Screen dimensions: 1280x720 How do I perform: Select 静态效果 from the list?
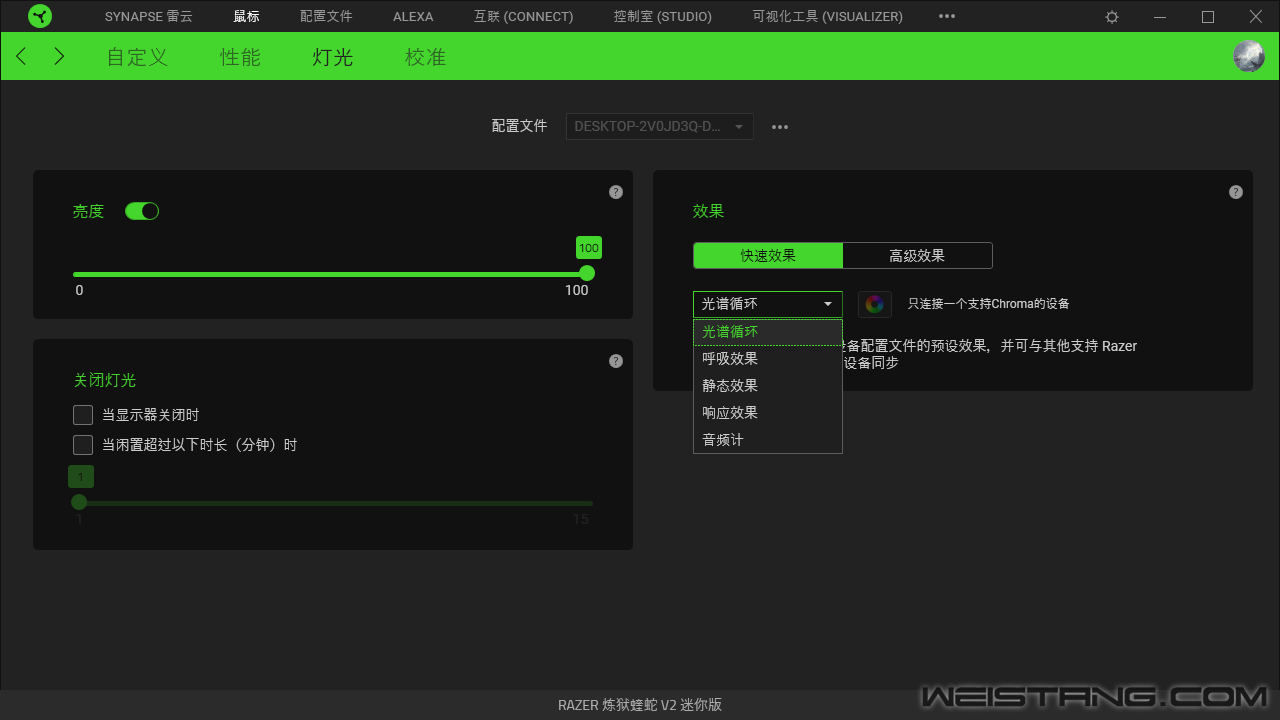pyautogui.click(x=768, y=386)
